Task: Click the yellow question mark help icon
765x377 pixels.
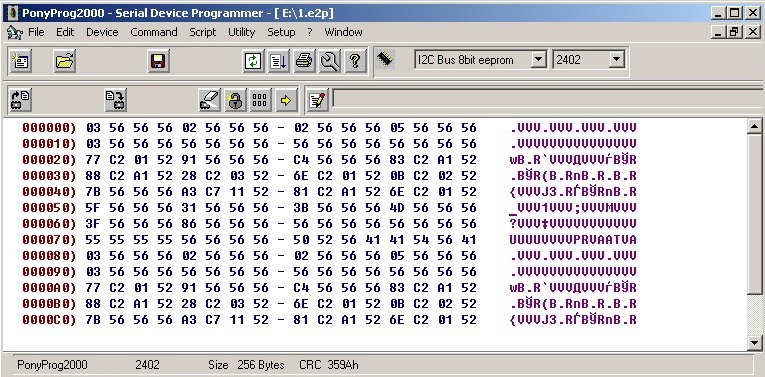Action: (355, 61)
